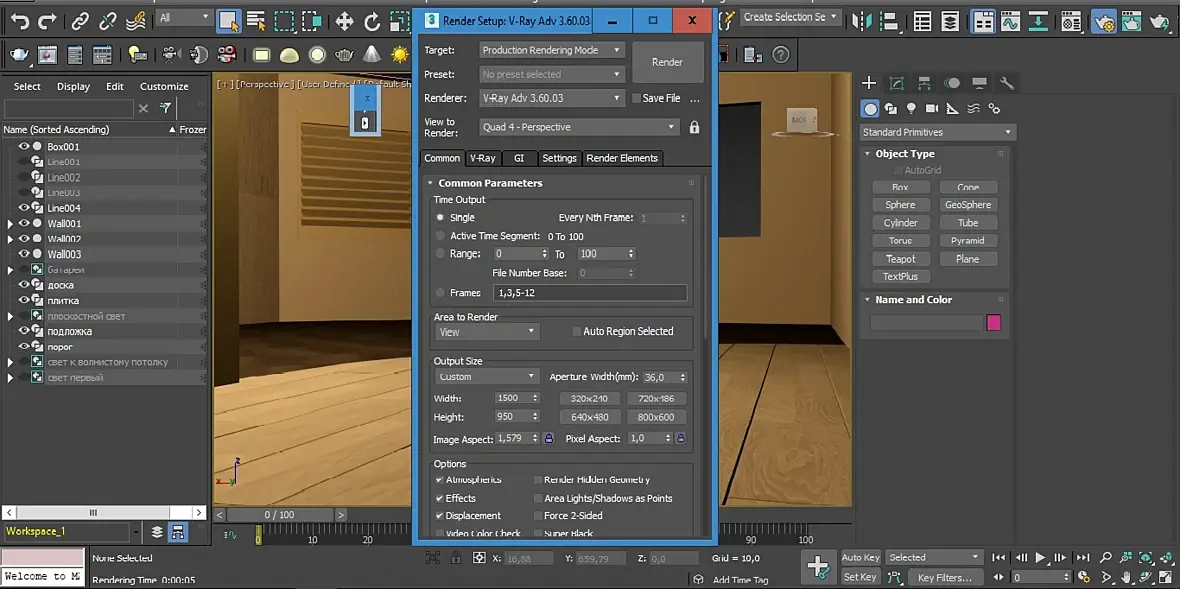Select the Rotate transform tool
The image size is (1180, 589).
pos(372,21)
